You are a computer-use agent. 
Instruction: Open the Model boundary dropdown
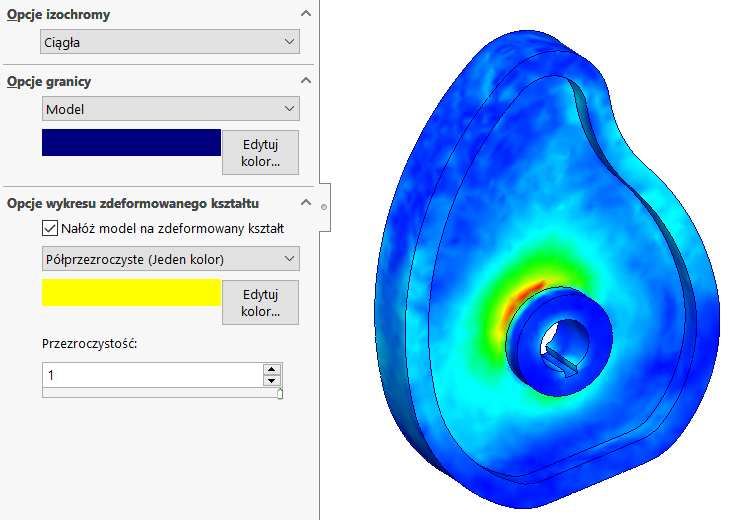(x=170, y=108)
